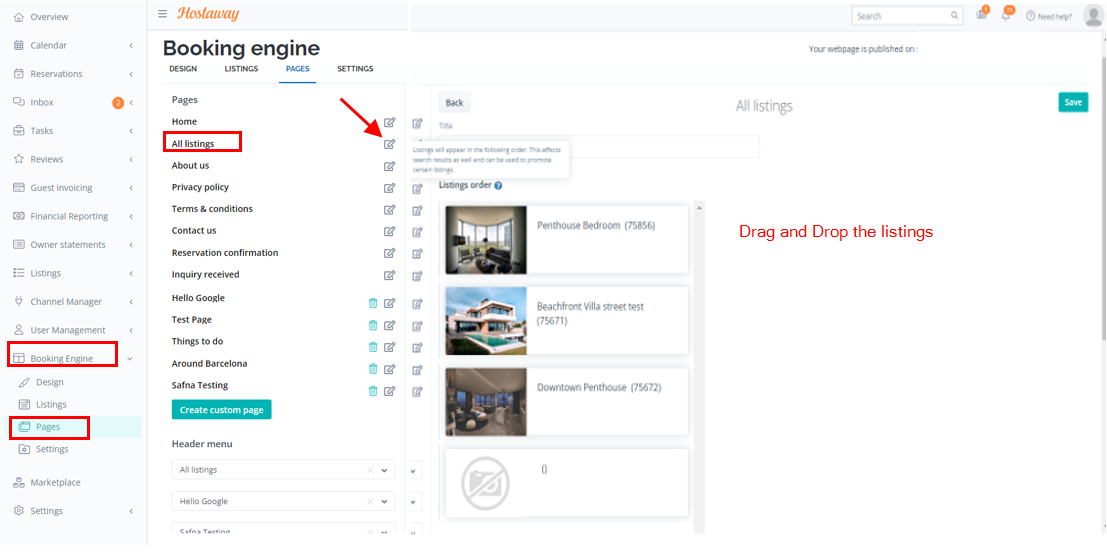Select the Beachfront Villa street test thumbnail
The width and height of the screenshot is (1107, 557).
(486, 321)
